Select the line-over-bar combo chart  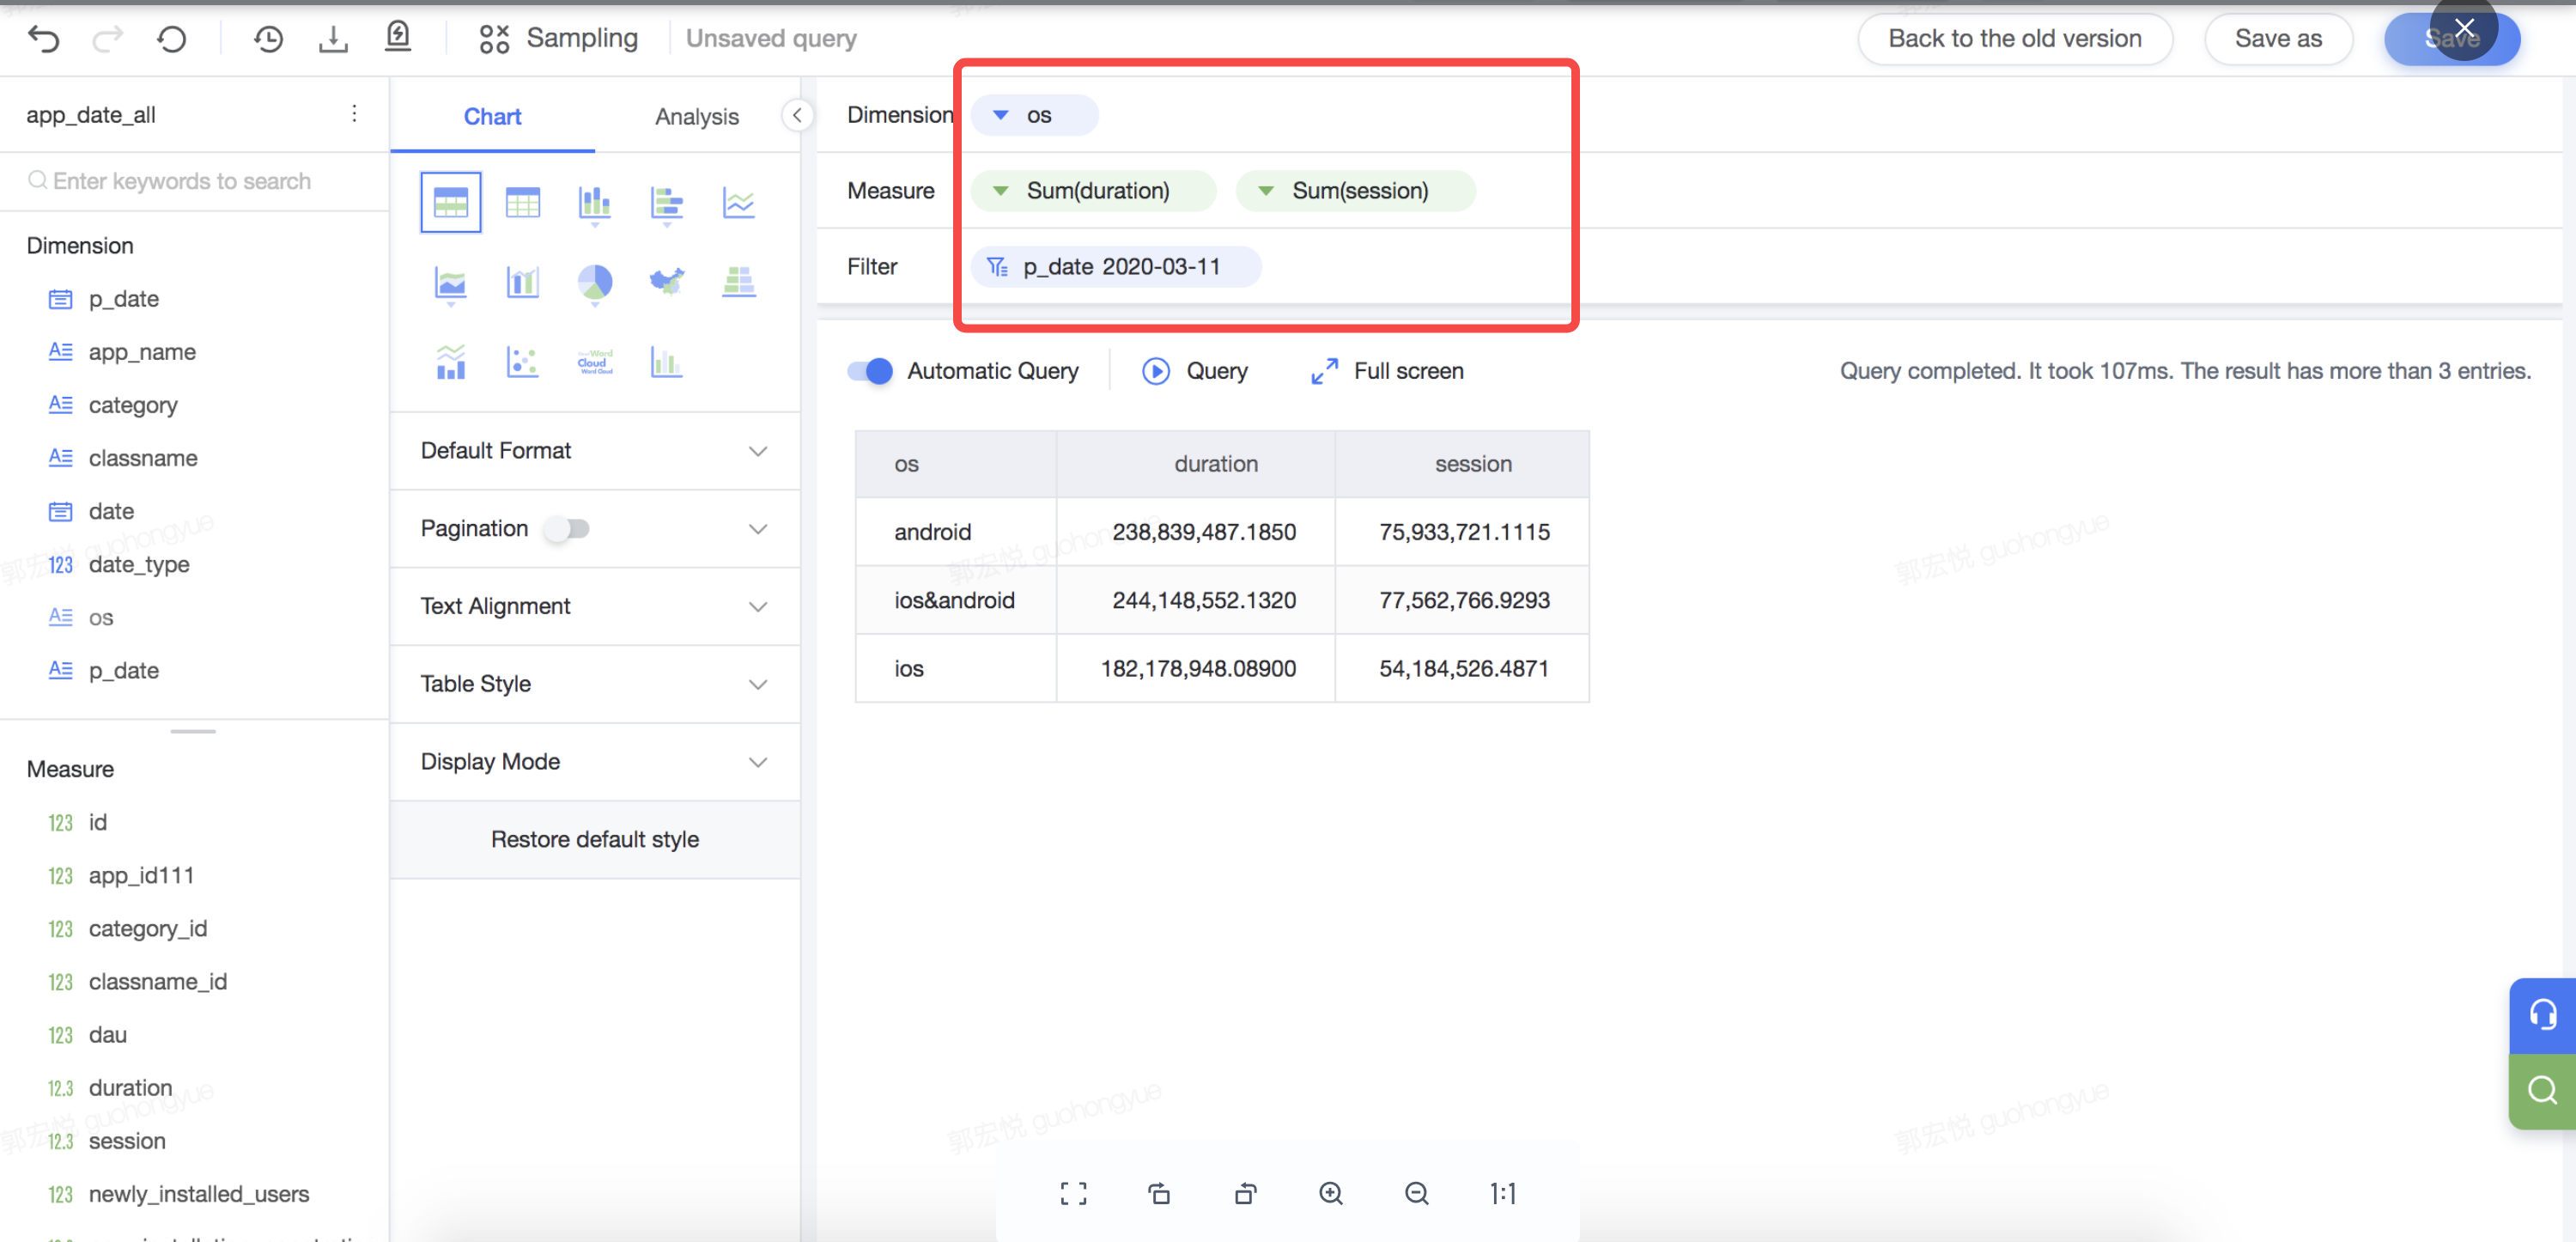pyautogui.click(x=451, y=362)
